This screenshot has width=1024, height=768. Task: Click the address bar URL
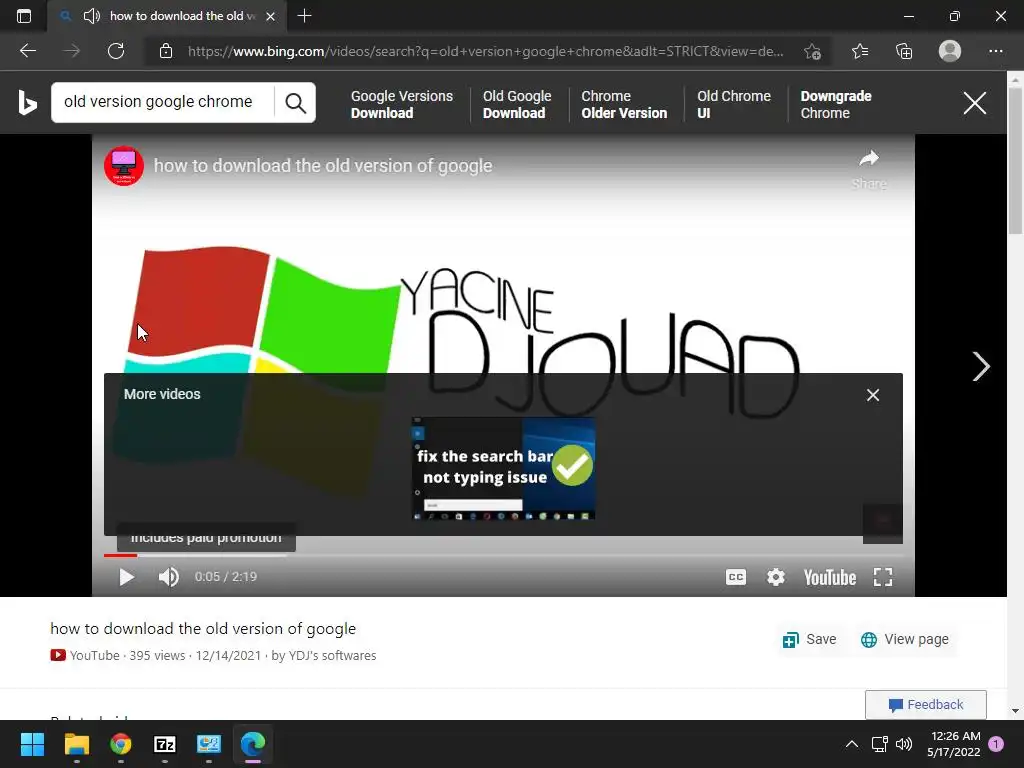click(485, 51)
